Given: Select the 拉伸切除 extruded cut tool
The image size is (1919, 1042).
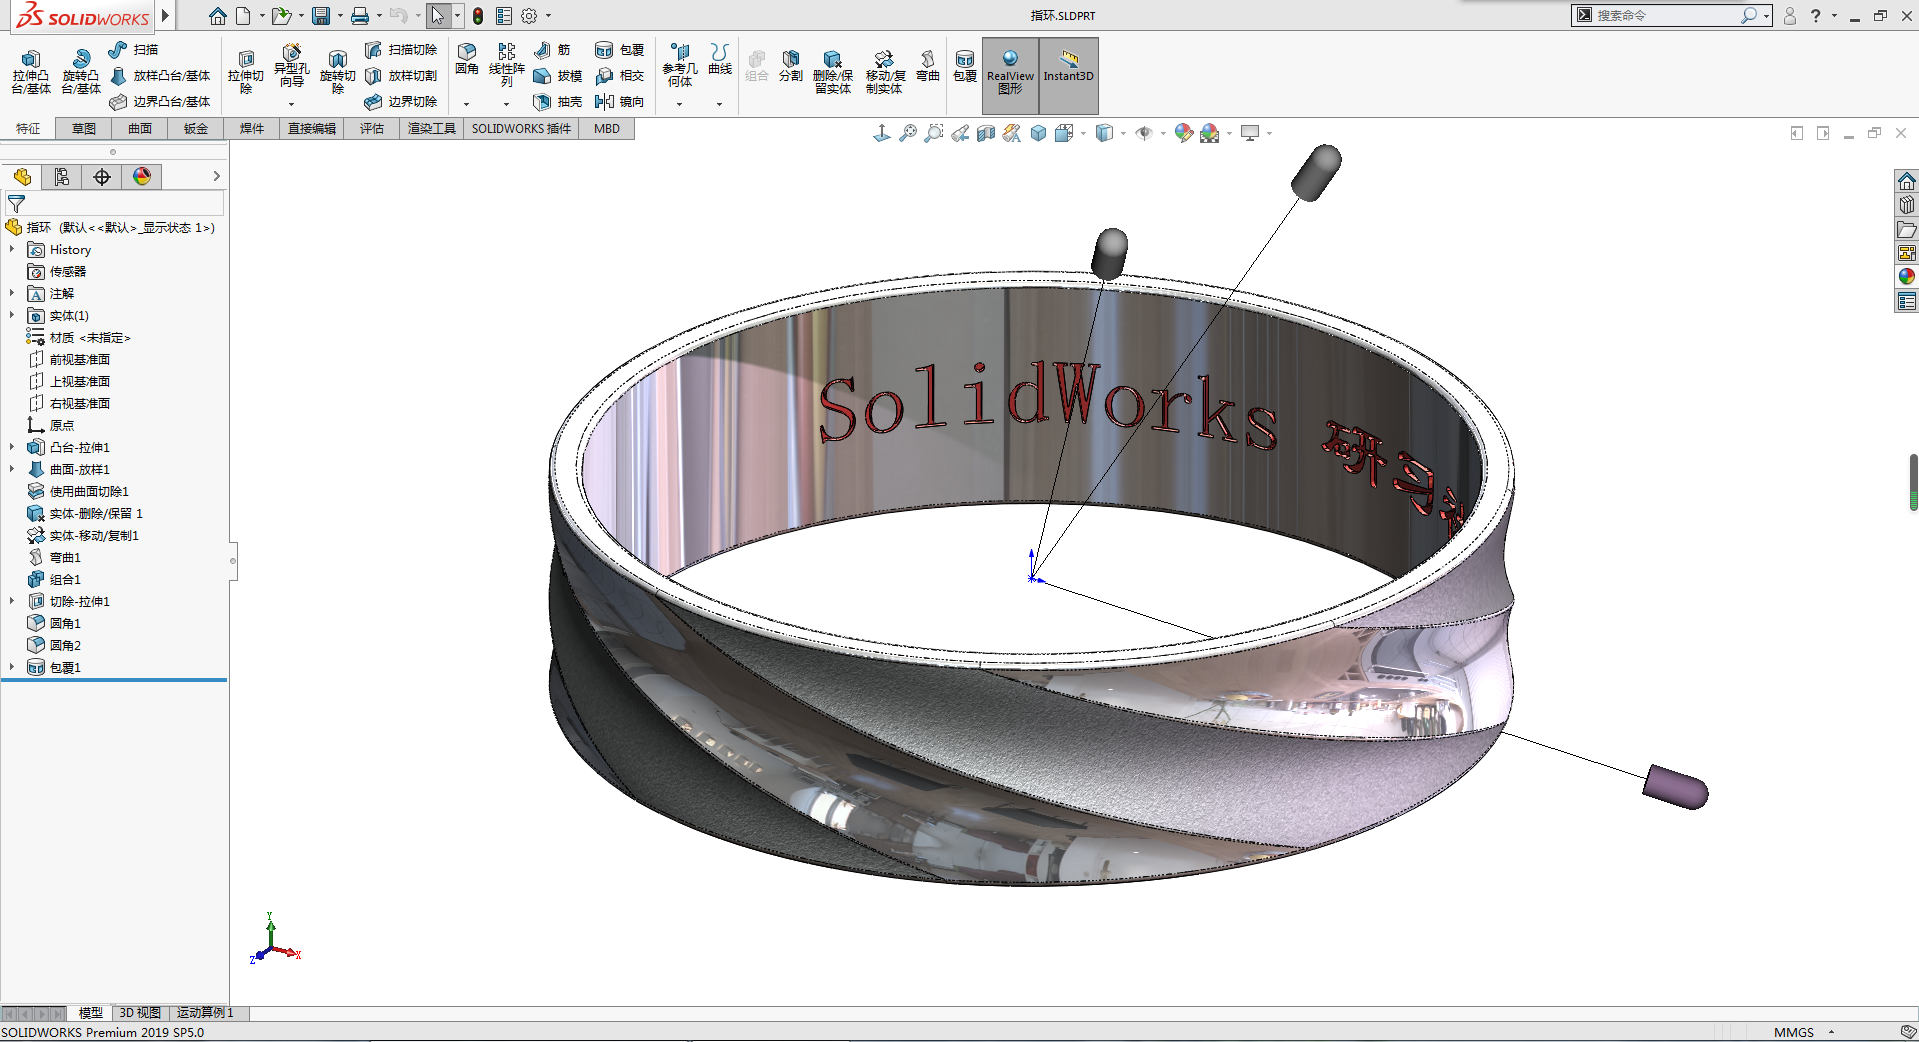Looking at the screenshot, I should (x=245, y=71).
